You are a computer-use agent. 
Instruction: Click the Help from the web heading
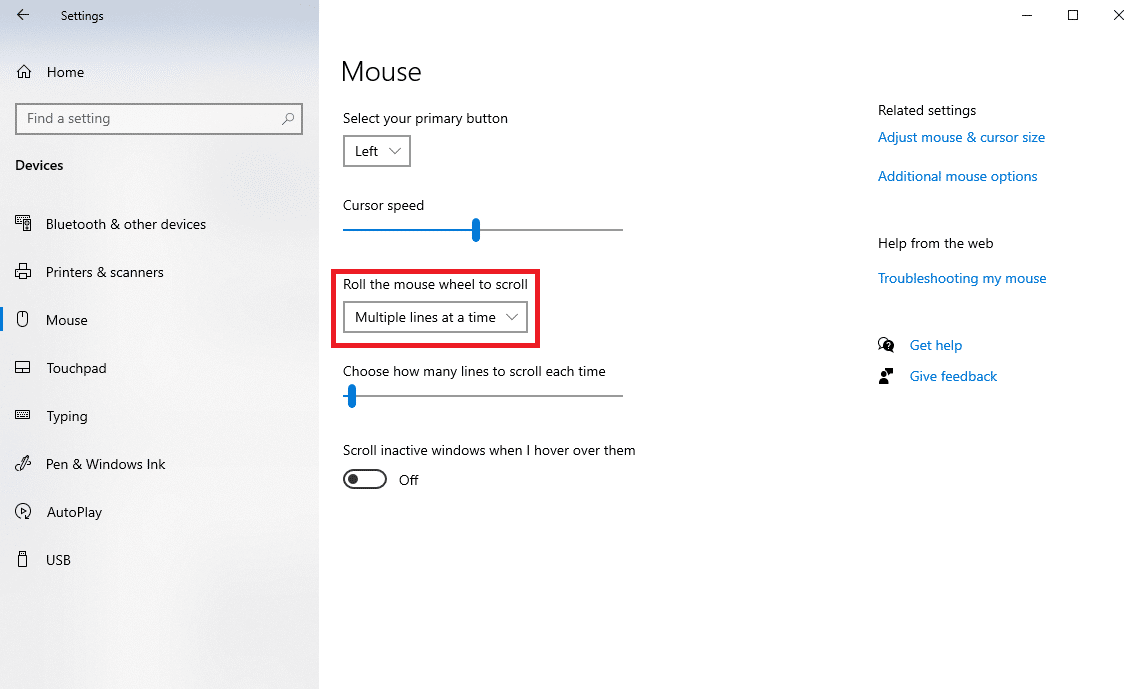tap(935, 243)
